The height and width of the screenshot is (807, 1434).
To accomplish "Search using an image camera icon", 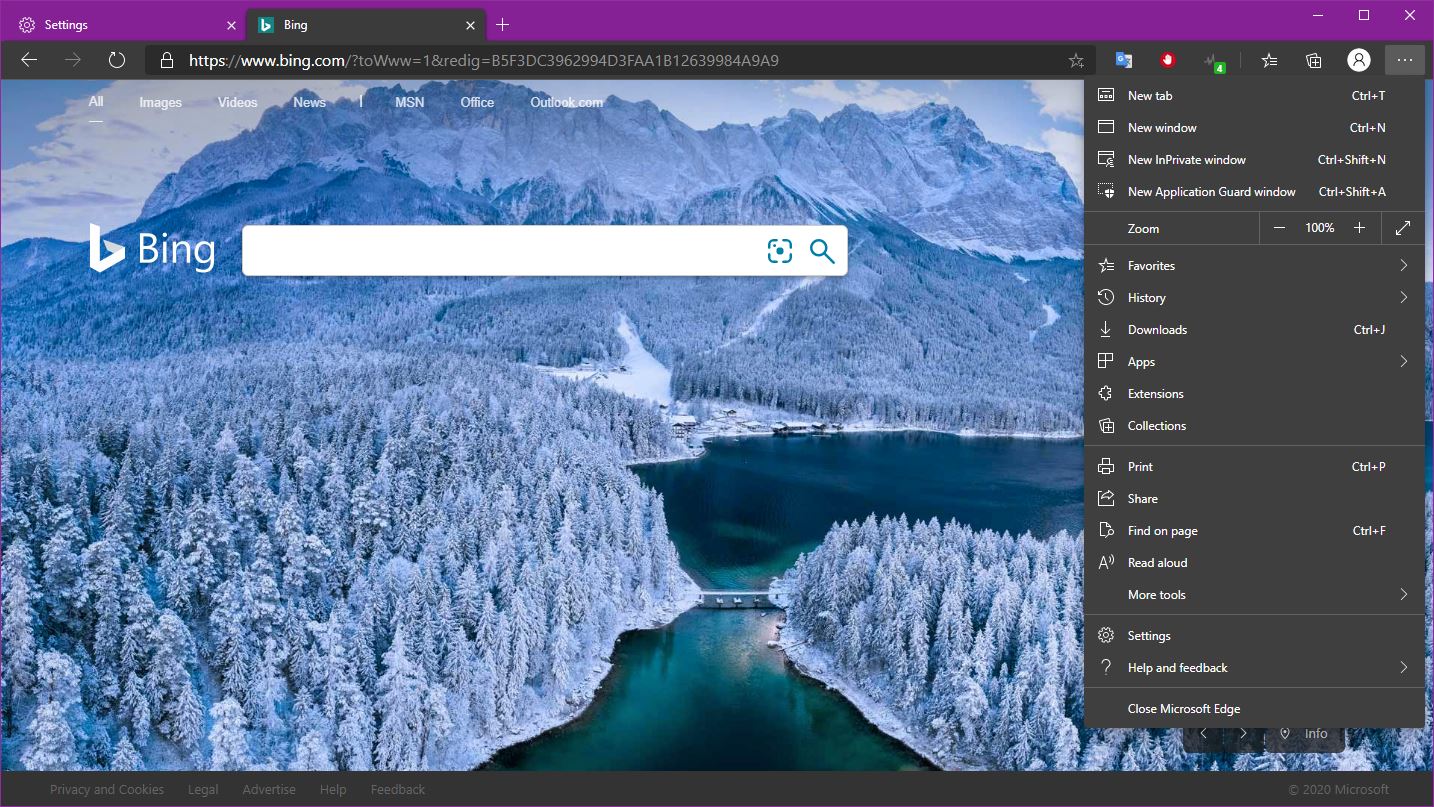I will coord(780,251).
